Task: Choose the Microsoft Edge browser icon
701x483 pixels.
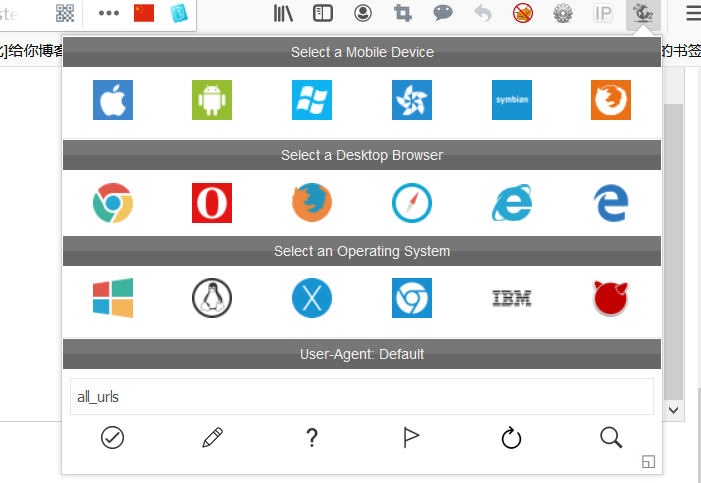Action: 611,203
